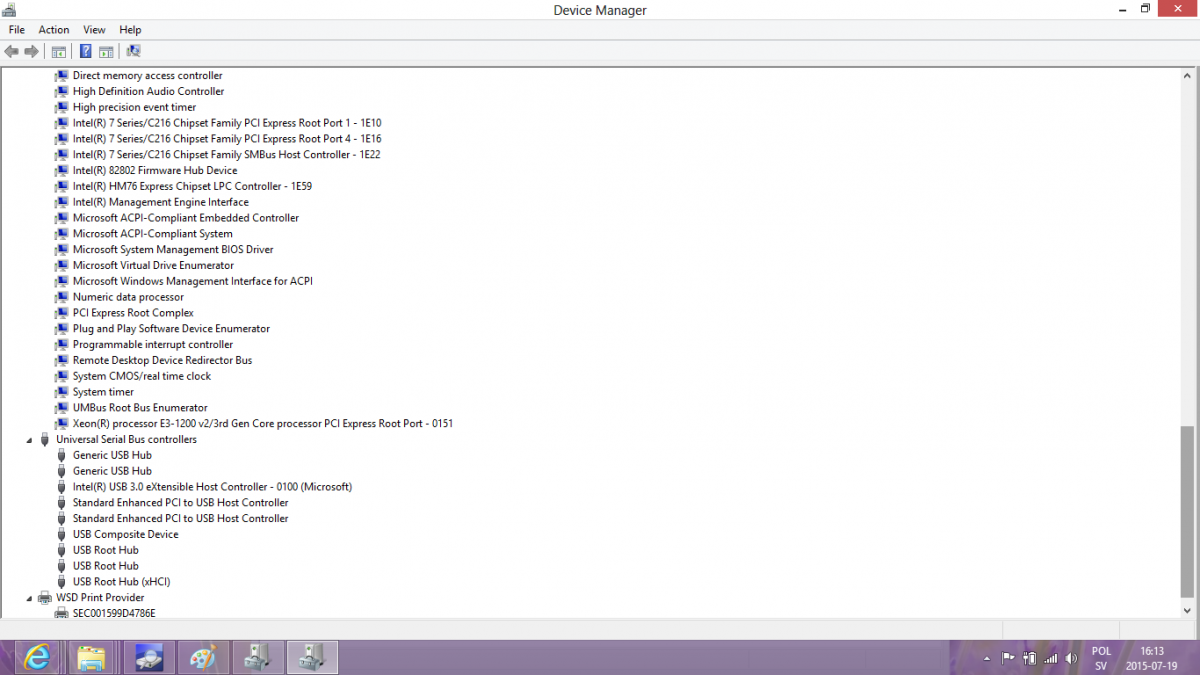Select Remote Desktop Device Redirector Bus
Screen dimensions: 1200x675
pos(162,360)
